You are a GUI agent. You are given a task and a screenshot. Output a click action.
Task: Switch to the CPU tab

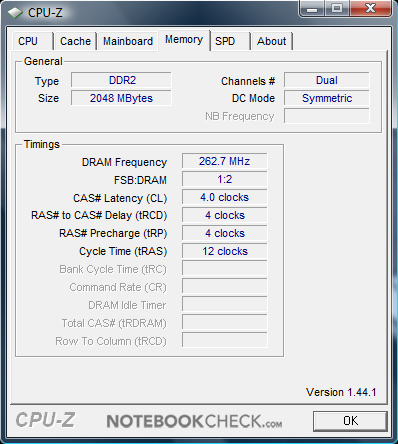click(x=32, y=41)
